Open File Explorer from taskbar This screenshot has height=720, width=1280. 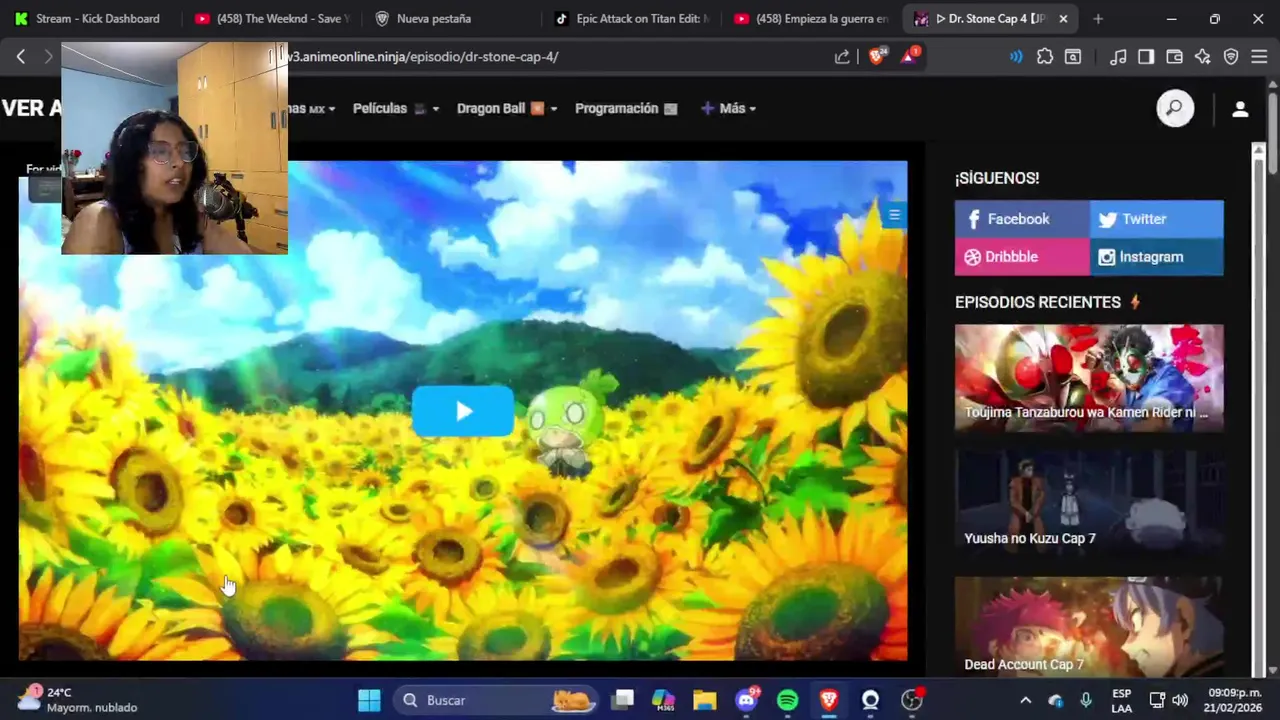(x=705, y=700)
